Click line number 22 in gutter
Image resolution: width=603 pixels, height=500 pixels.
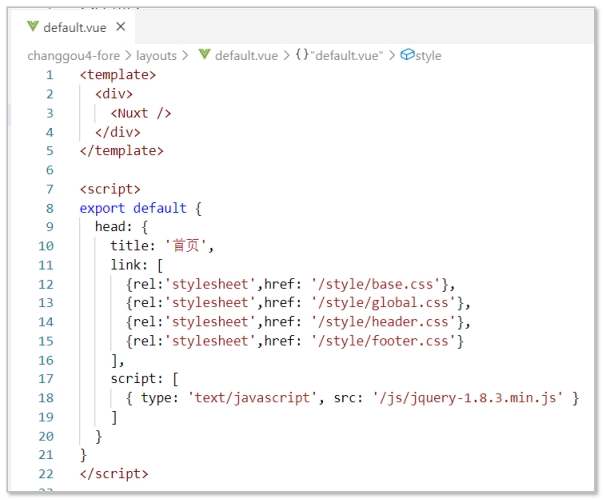46,474
